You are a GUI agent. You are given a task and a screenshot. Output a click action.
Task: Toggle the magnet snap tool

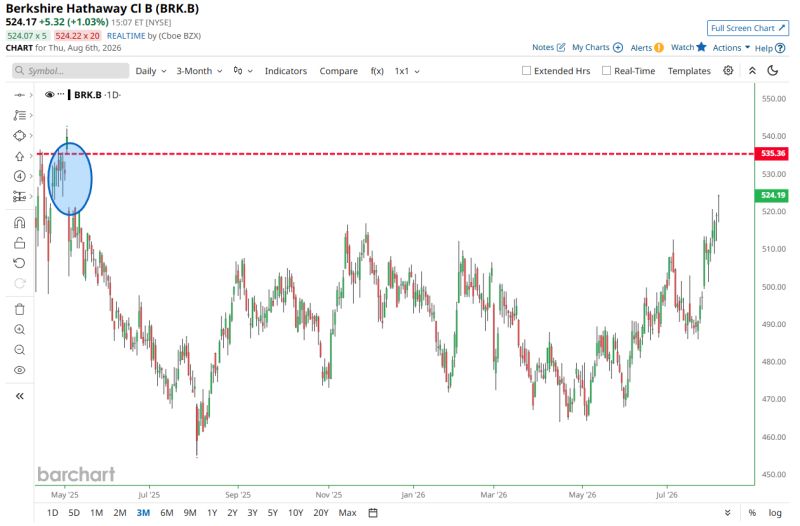point(19,222)
